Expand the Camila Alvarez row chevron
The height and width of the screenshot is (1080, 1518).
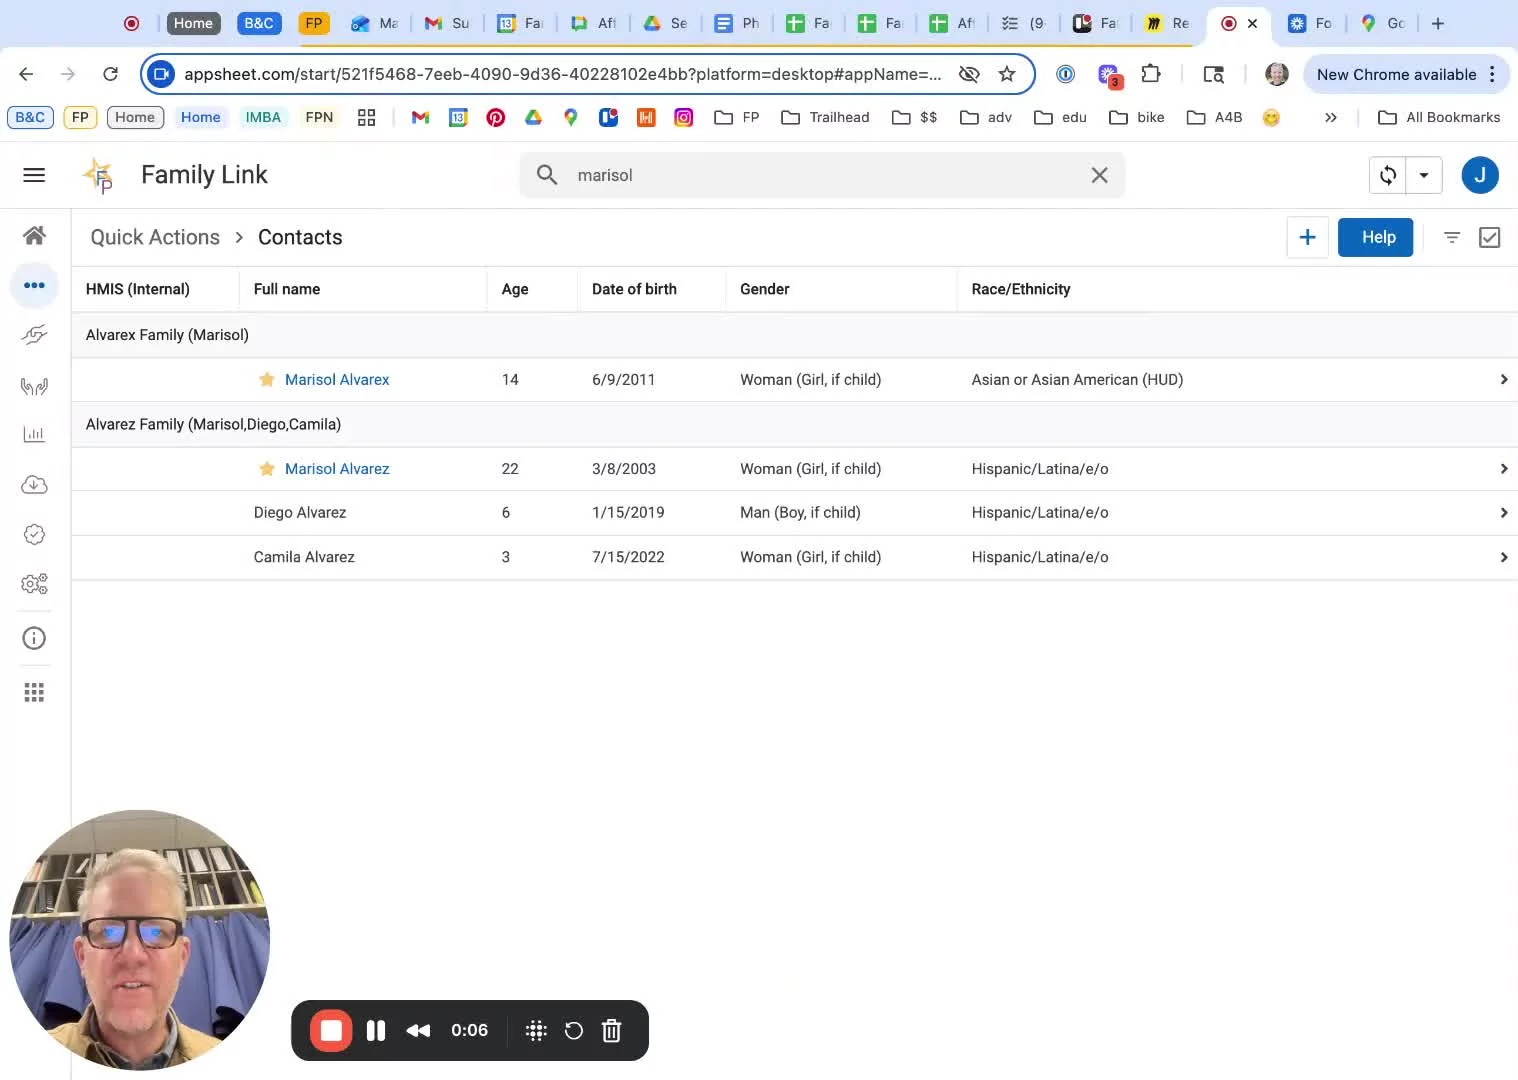[1503, 557]
